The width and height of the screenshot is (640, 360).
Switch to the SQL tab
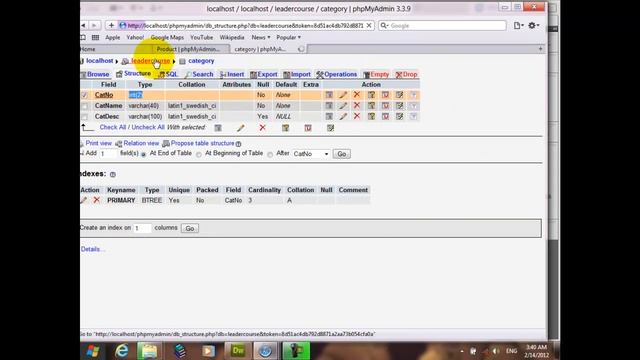click(x=168, y=74)
